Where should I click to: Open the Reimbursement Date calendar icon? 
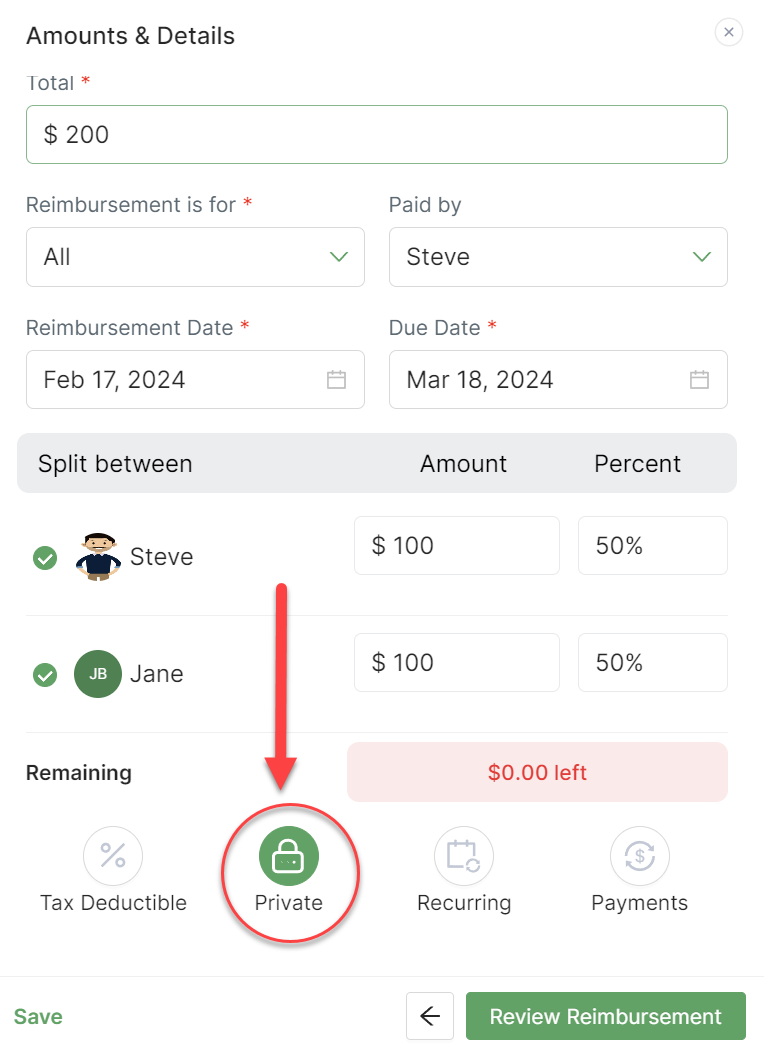[x=337, y=380]
